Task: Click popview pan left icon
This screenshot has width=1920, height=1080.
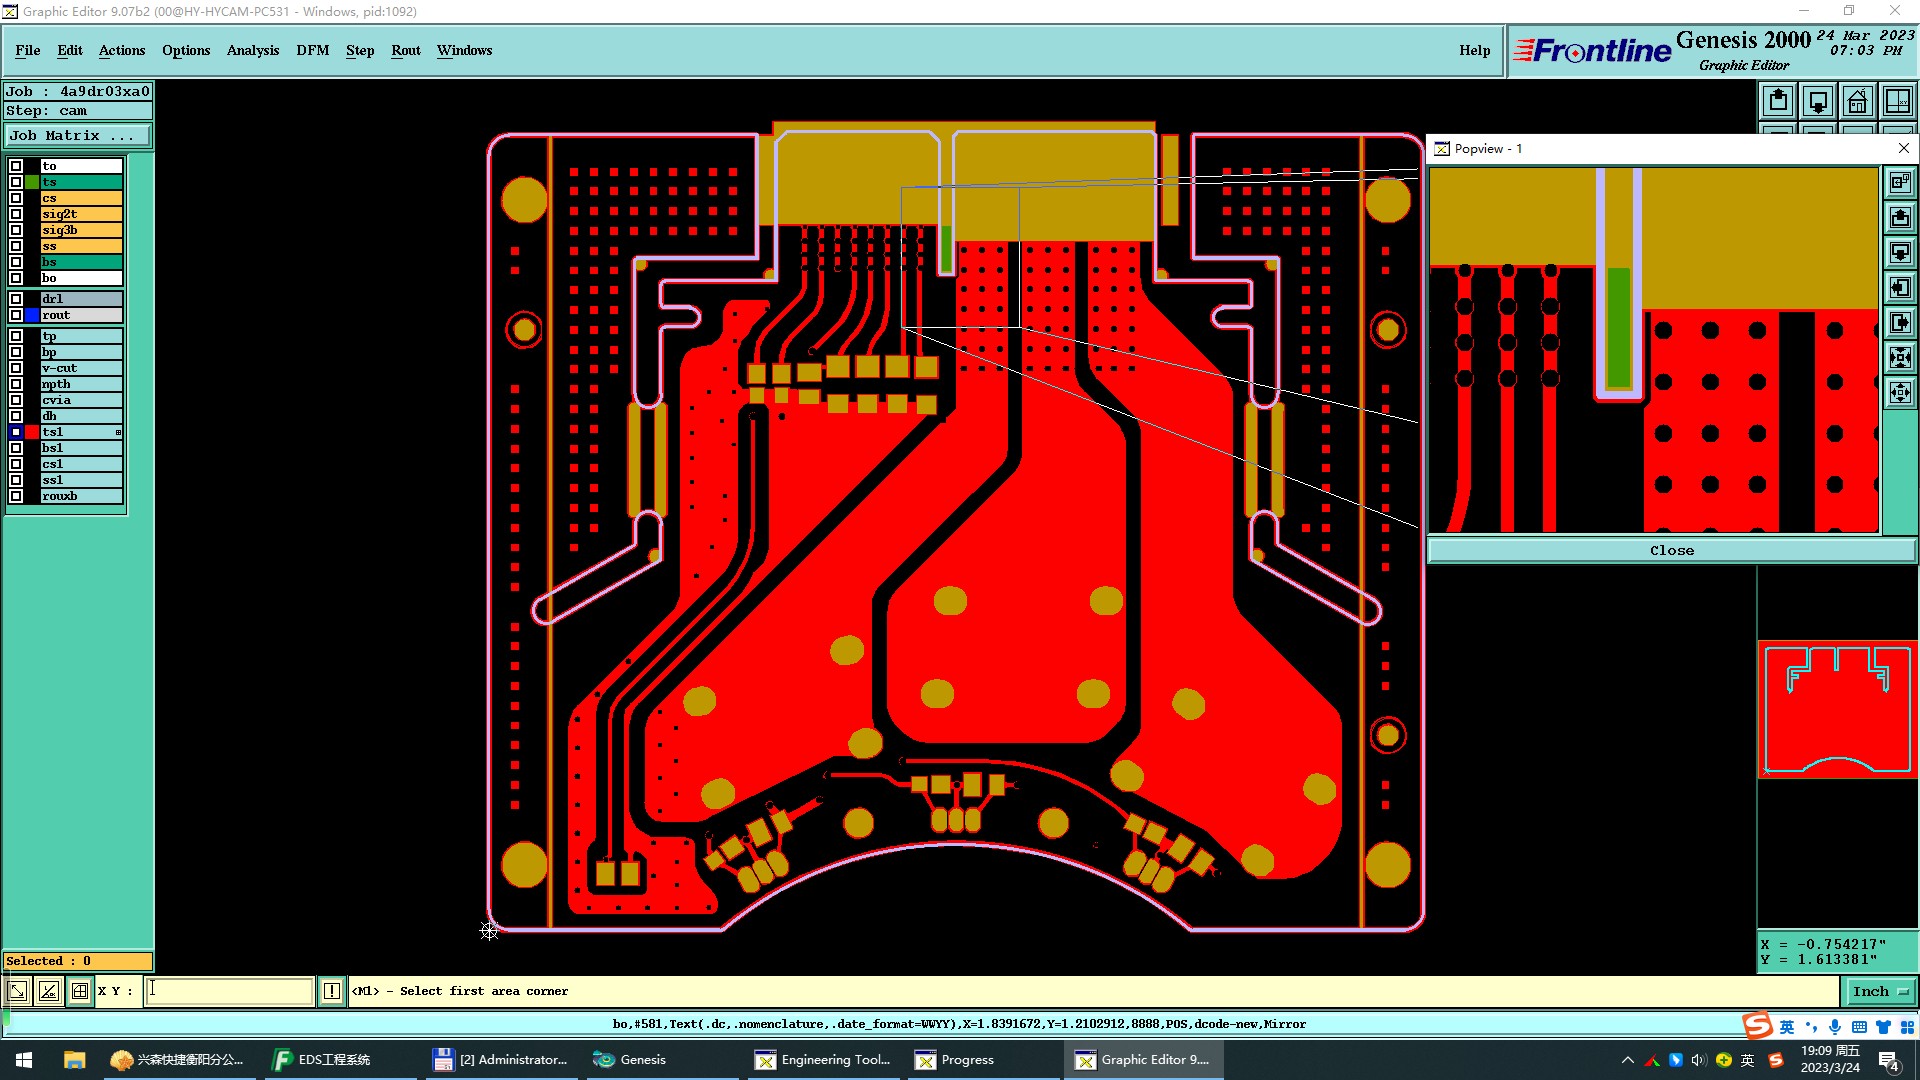Action: (x=1900, y=288)
